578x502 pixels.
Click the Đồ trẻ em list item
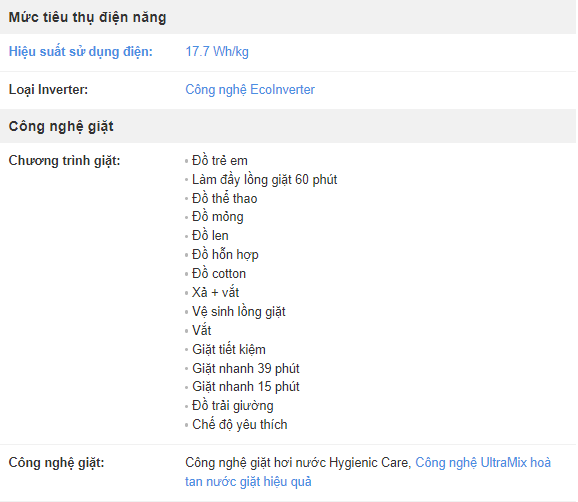220,161
